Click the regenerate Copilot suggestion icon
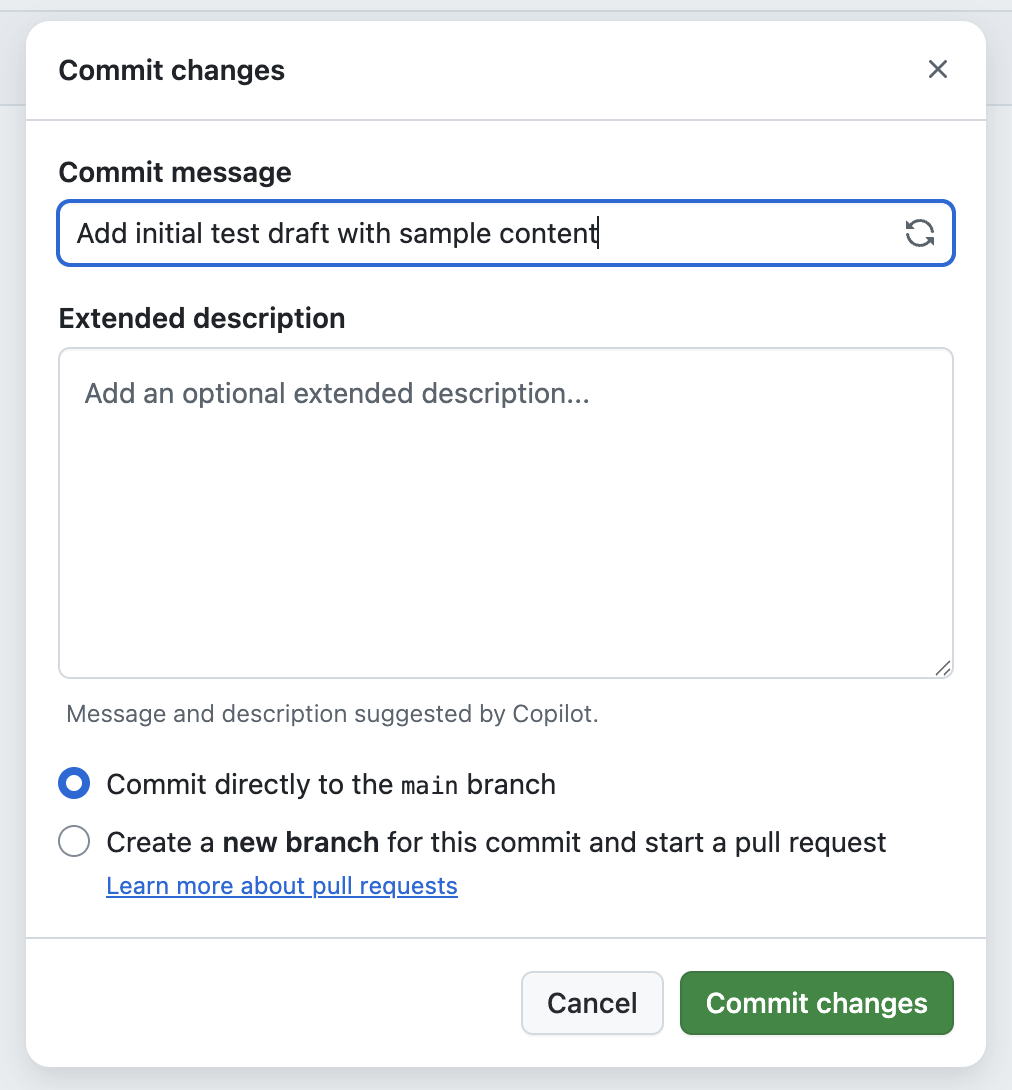Screen dimensions: 1012x1090 [919, 233]
